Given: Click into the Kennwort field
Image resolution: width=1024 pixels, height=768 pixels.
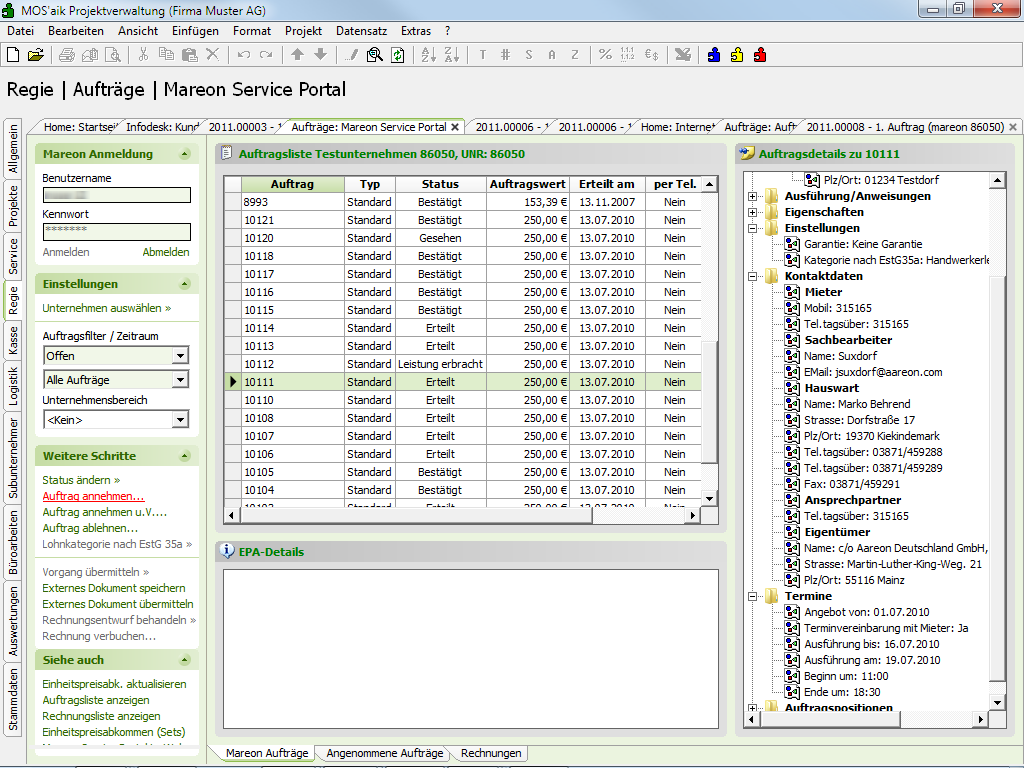Looking at the screenshot, I should [x=117, y=231].
